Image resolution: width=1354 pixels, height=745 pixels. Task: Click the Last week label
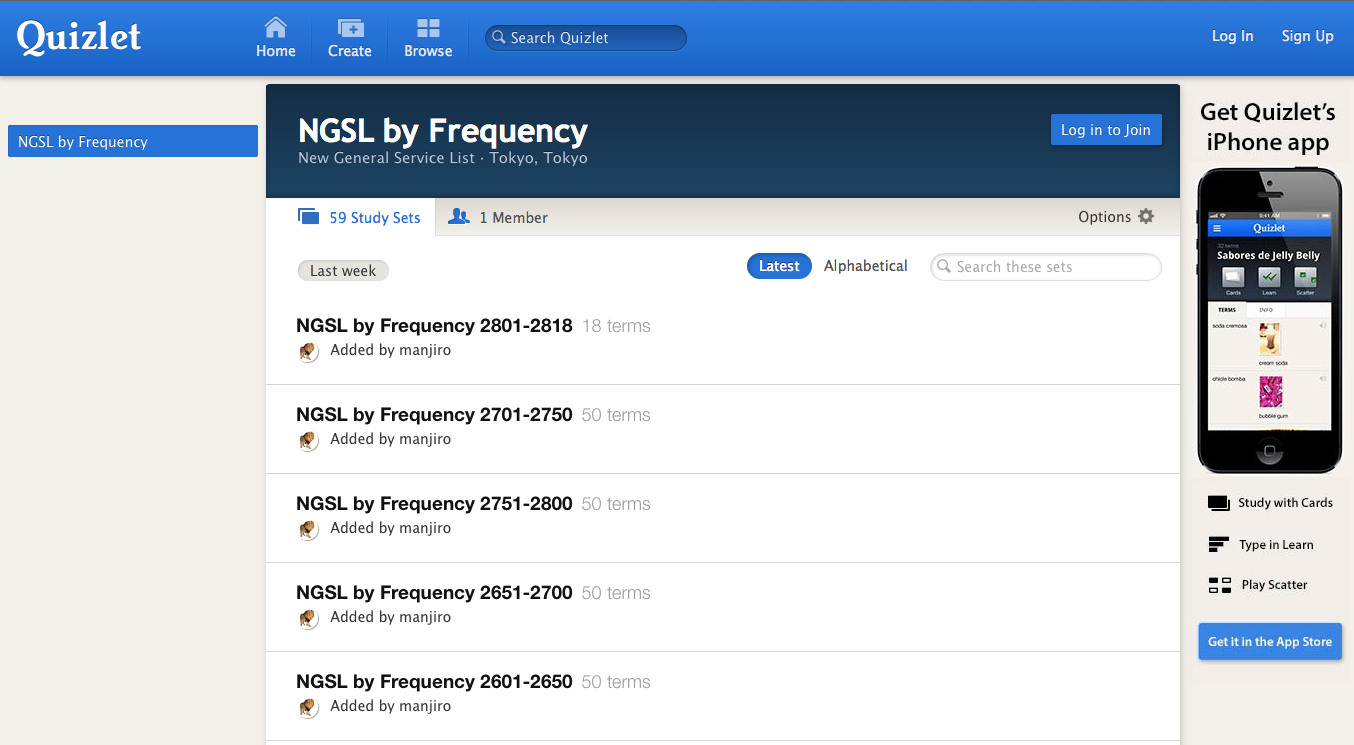point(343,271)
